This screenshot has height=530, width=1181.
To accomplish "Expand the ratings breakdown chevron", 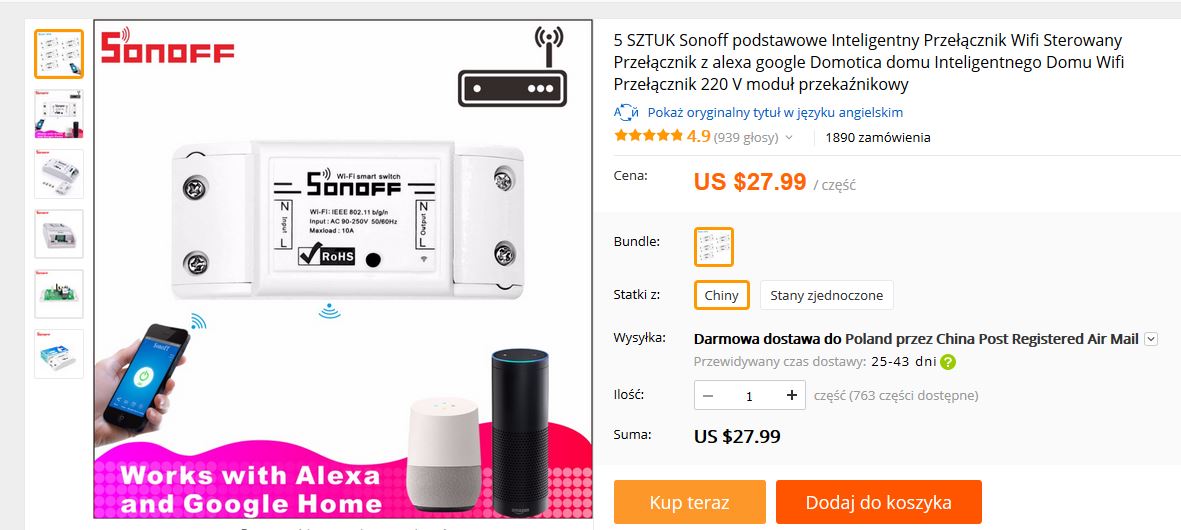I will pyautogui.click(x=789, y=138).
